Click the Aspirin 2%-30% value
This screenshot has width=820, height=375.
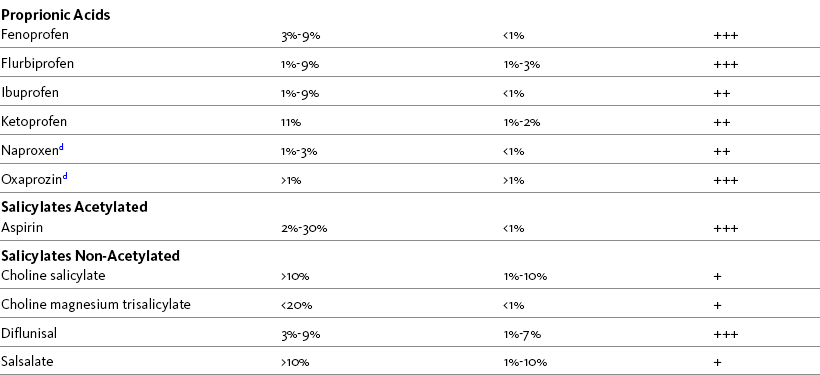pyautogui.click(x=304, y=229)
